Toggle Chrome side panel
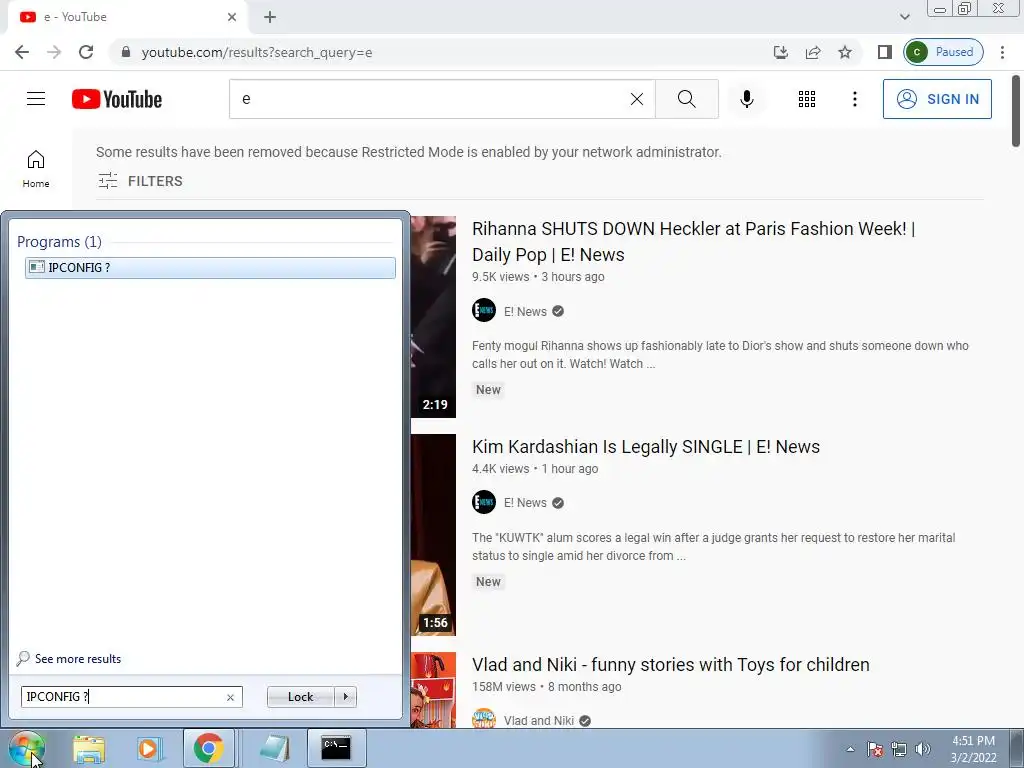1024x768 pixels. click(884, 52)
